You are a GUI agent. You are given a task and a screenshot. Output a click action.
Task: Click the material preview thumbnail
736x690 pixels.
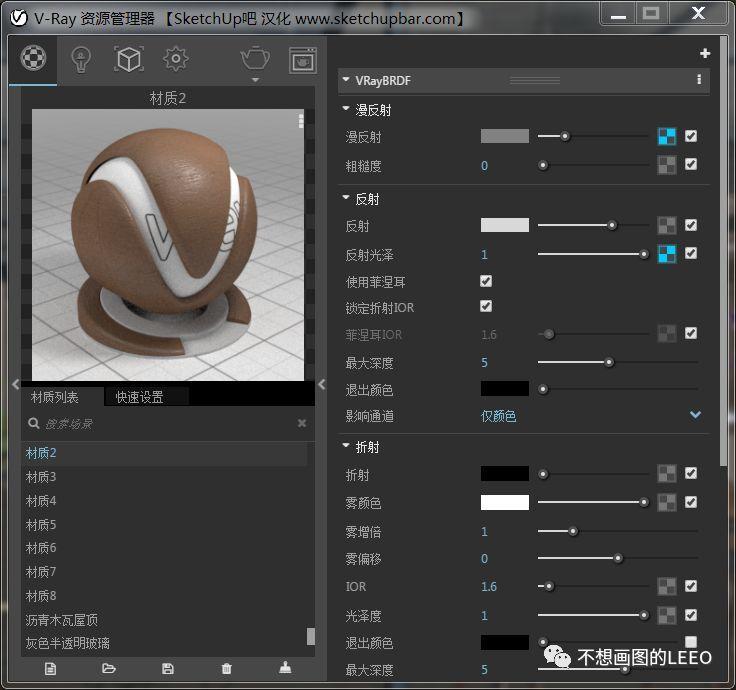click(168, 245)
